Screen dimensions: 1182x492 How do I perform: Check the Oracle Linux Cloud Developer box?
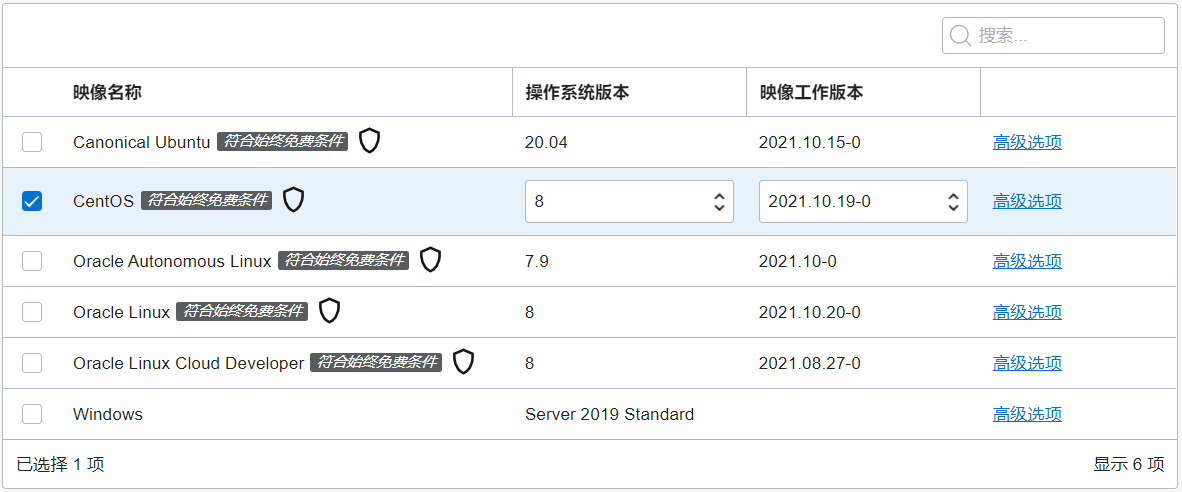[x=32, y=363]
